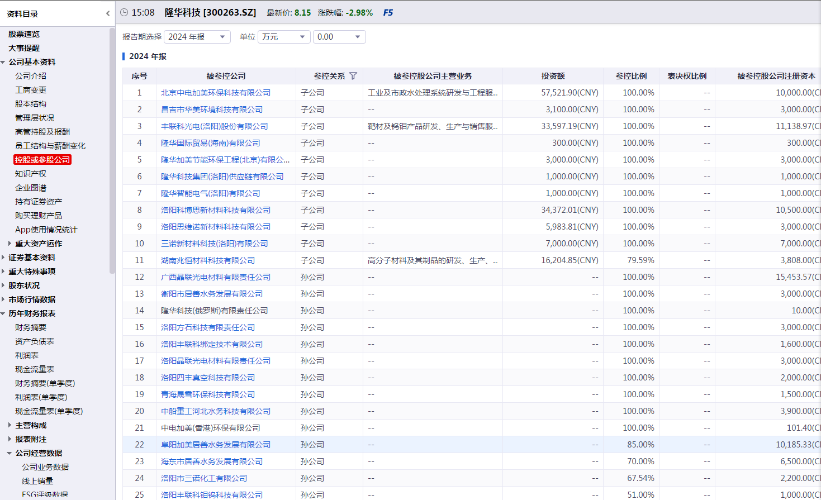Viewport: 821px width, 500px height.
Task: Click the clock icon beside 15:08
Action: point(124,13)
